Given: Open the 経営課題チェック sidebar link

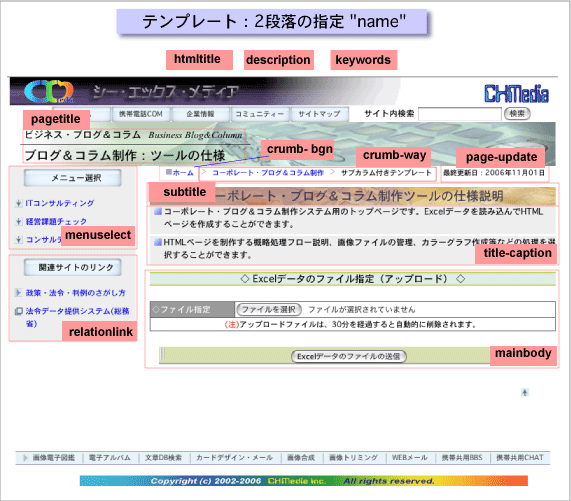Looking at the screenshot, I should (x=56, y=221).
